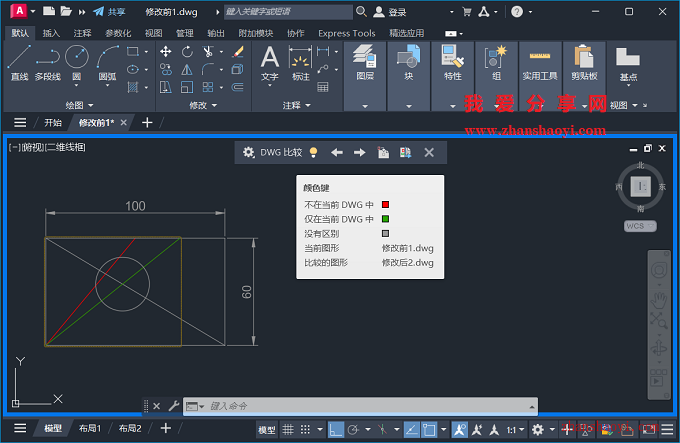The height and width of the screenshot is (443, 680).
Task: Select the Polyline (多段线) tool
Action: point(48,62)
